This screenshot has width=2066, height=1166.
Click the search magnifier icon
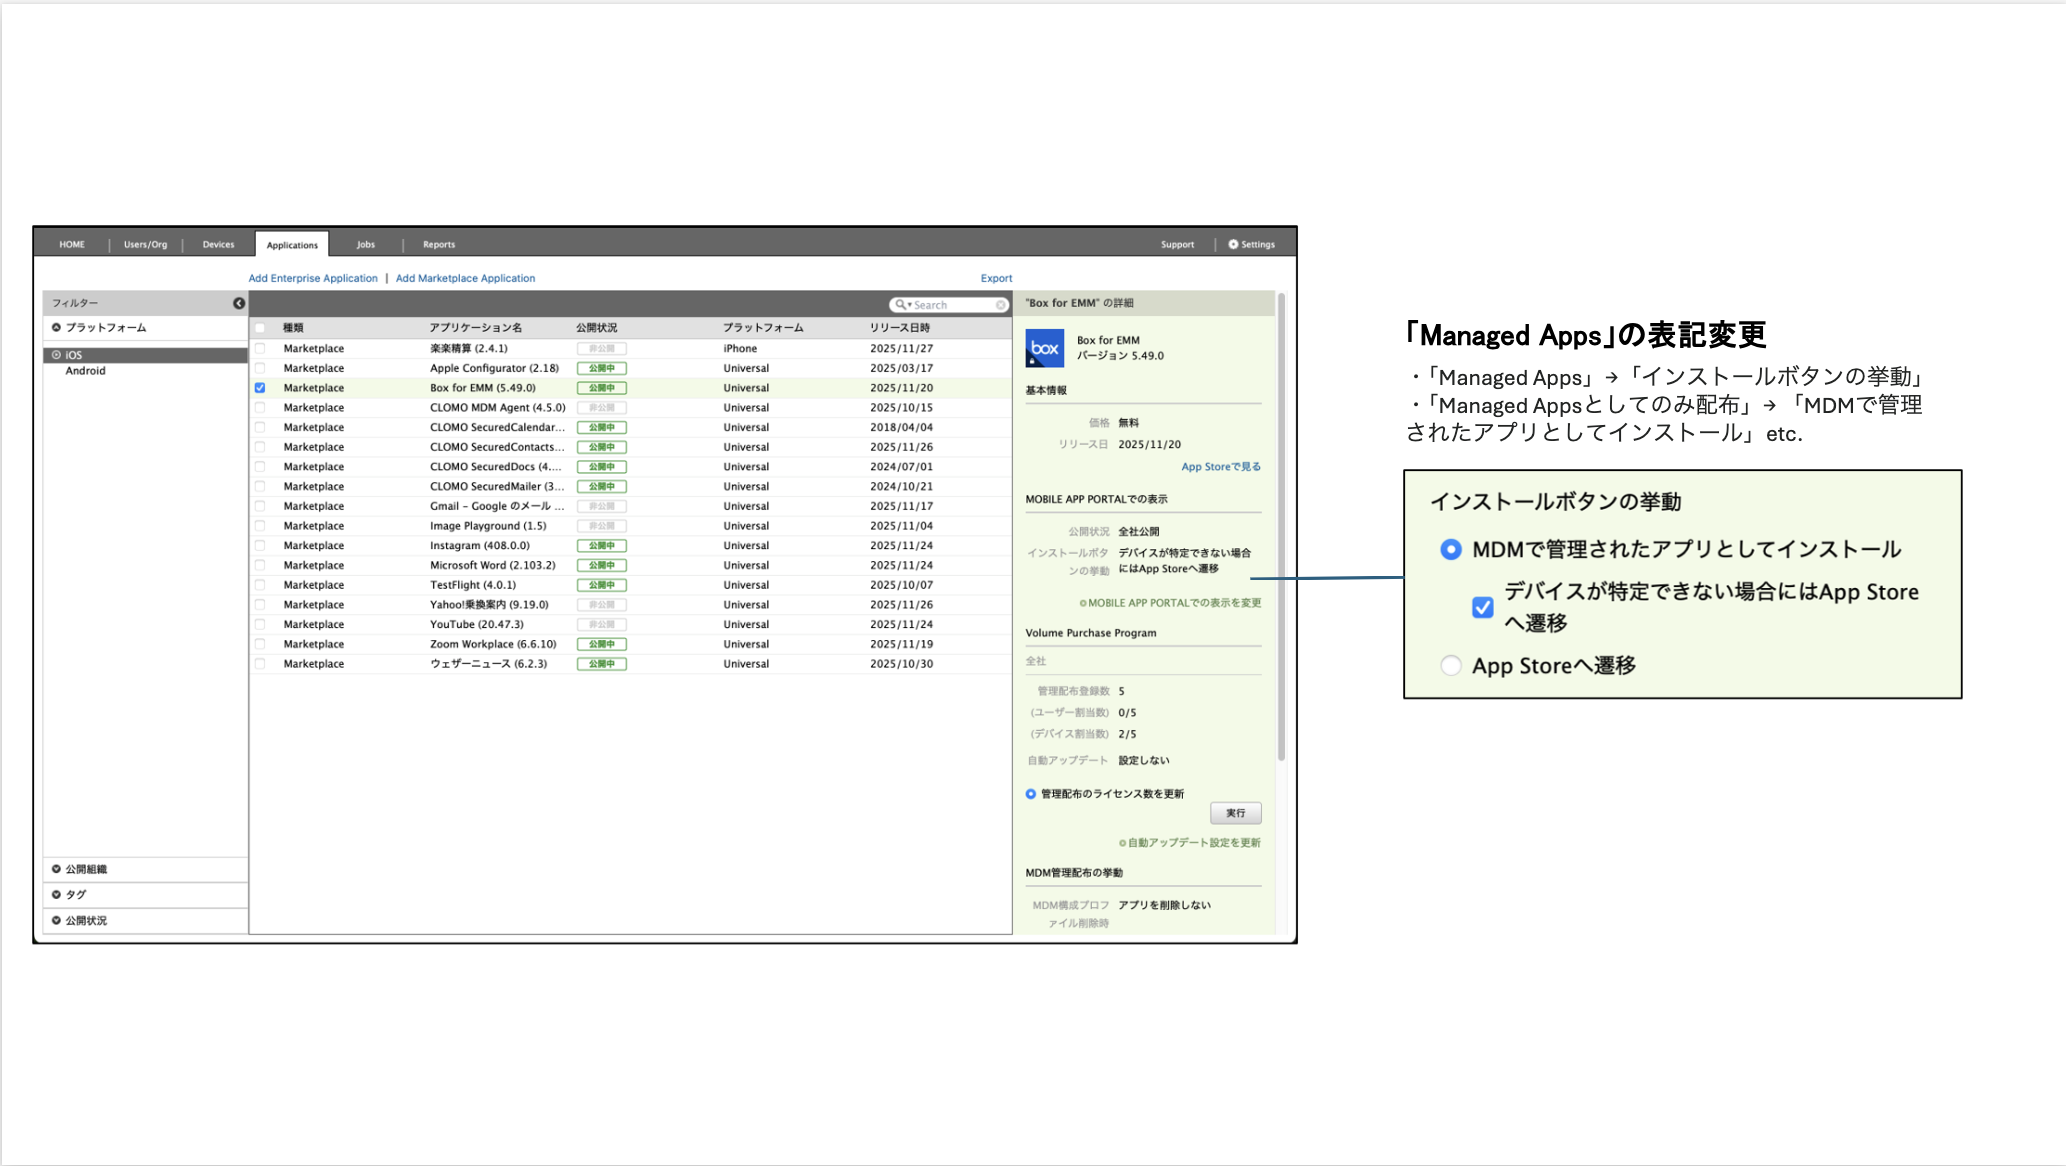coord(900,305)
